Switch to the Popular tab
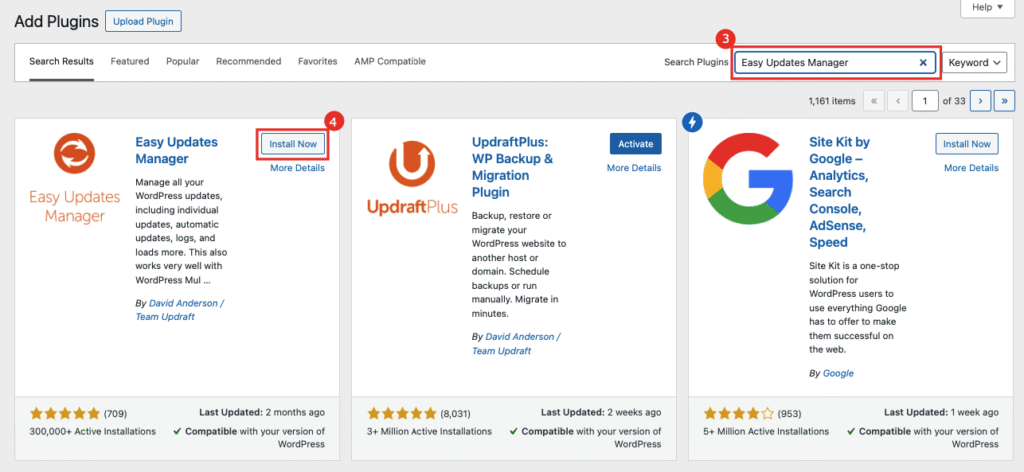 point(183,61)
